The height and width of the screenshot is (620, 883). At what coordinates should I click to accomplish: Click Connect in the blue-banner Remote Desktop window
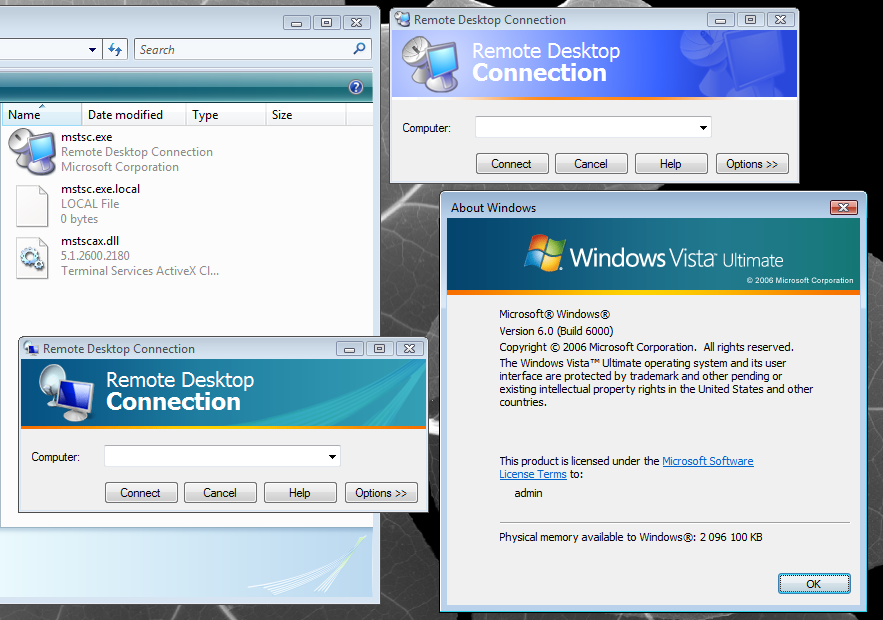coord(512,164)
